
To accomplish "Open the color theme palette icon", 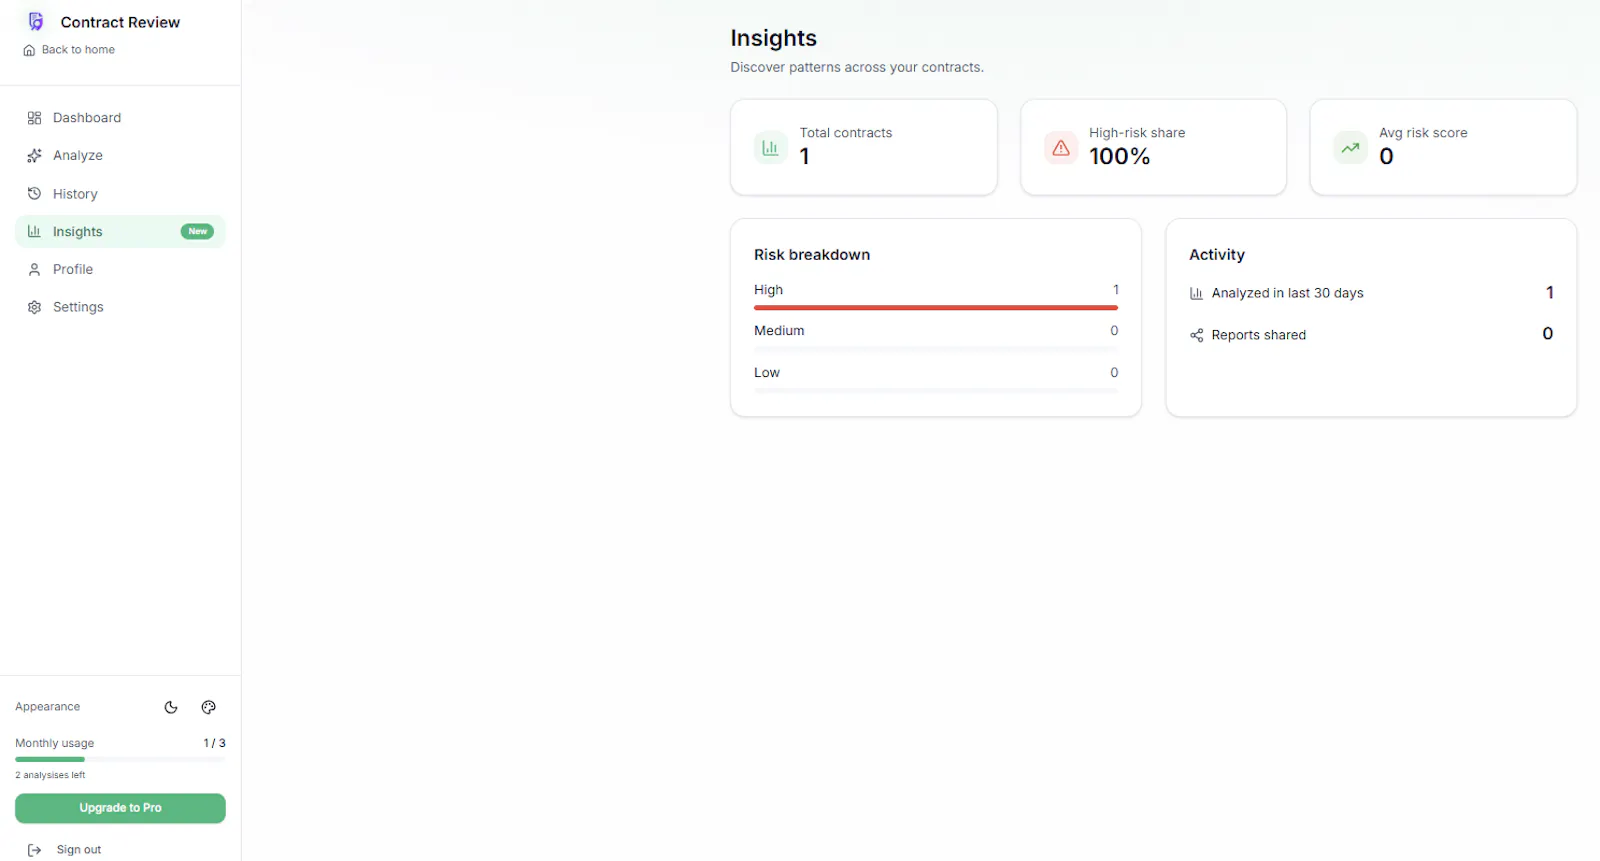I will (x=208, y=707).
